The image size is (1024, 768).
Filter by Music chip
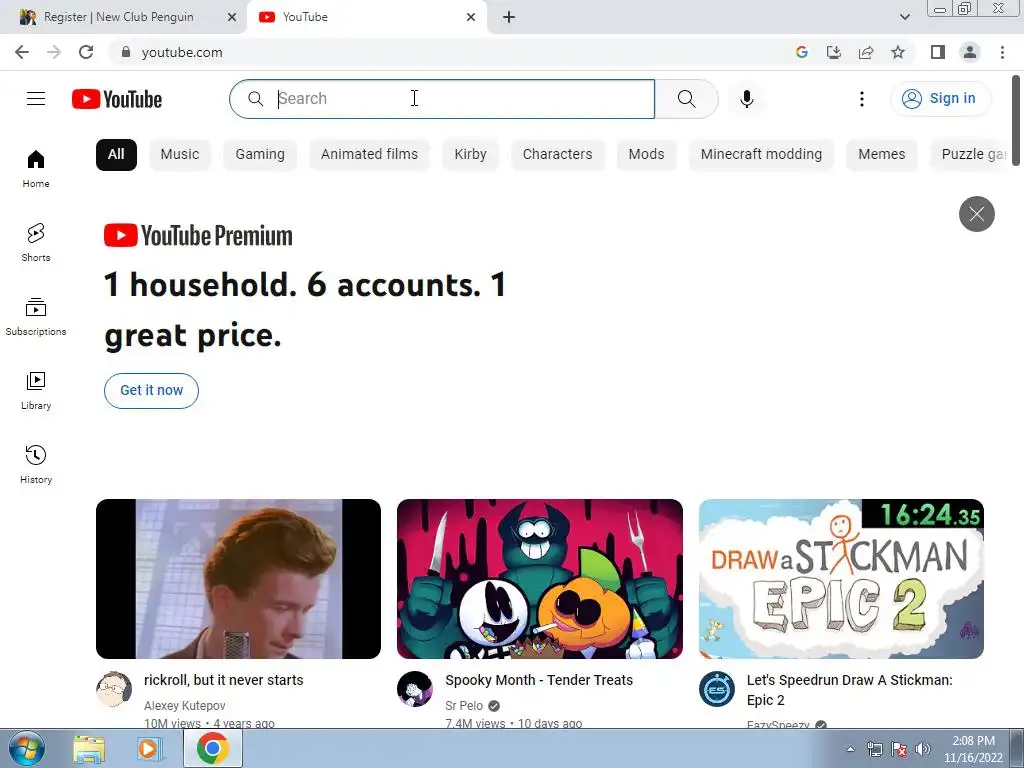[x=180, y=155]
